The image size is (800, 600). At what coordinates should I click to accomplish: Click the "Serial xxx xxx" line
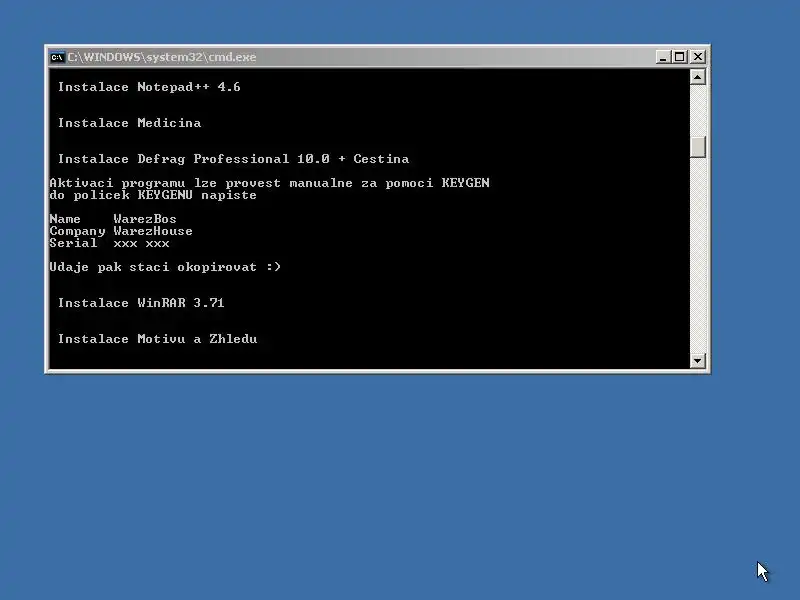[x=109, y=243]
